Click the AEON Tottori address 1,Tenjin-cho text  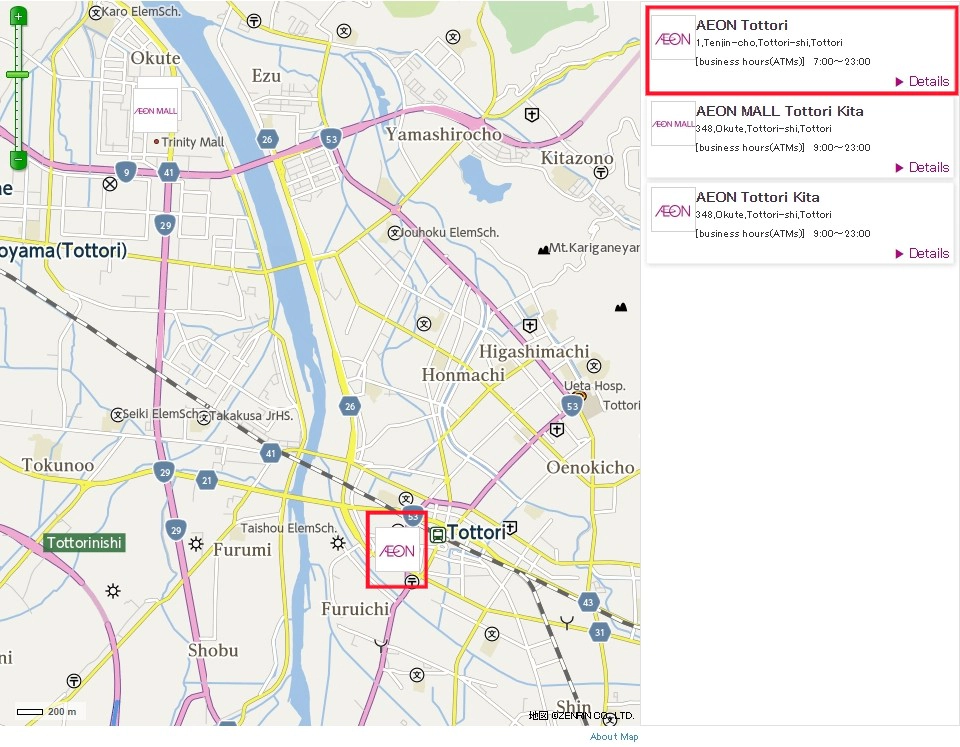(x=769, y=43)
